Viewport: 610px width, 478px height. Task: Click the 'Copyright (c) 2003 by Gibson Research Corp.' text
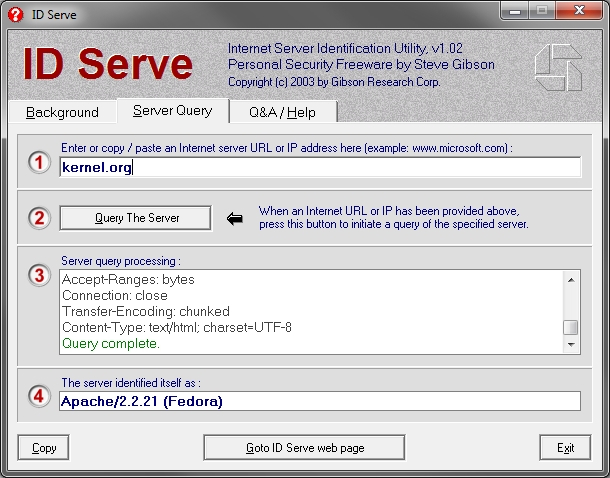point(334,82)
